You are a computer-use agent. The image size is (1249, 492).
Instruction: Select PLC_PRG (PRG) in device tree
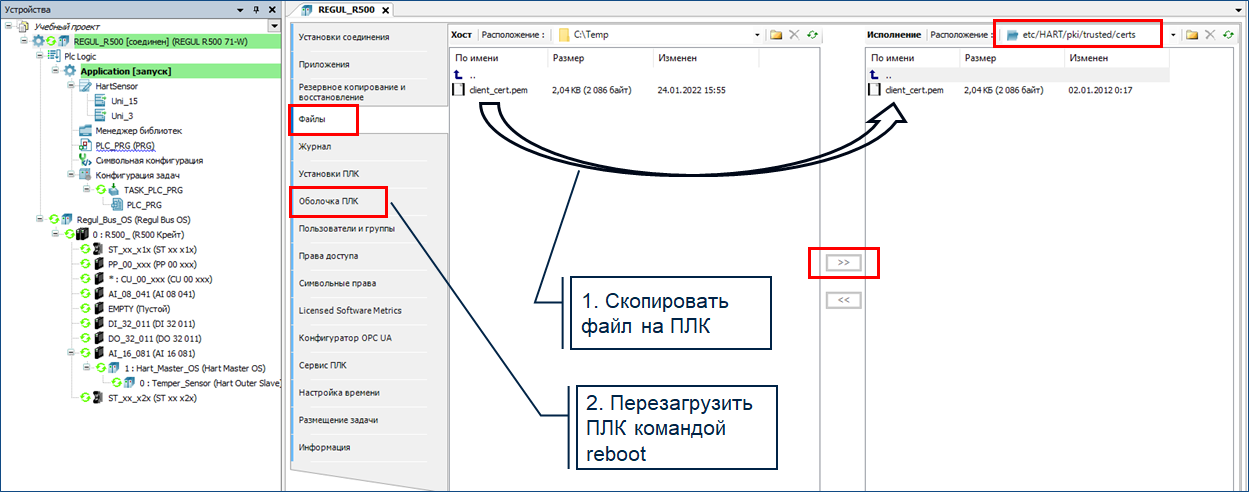click(x=124, y=145)
